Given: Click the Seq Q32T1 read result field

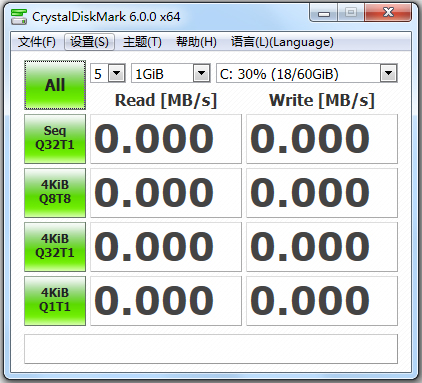Looking at the screenshot, I should click(166, 139).
